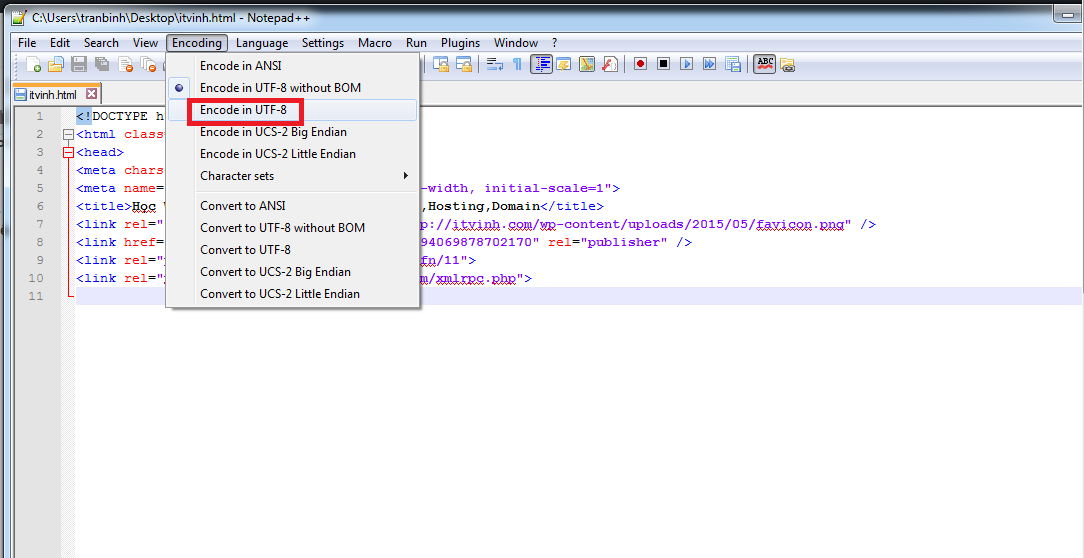
Task: Click Convert to UCS-2 Big Endian
Action: [292, 272]
